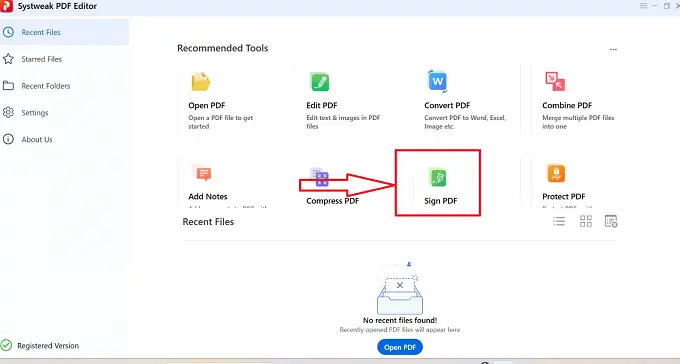Open the three-dots menu for Recommended Tools
This screenshot has height=364, width=680.
613,49
